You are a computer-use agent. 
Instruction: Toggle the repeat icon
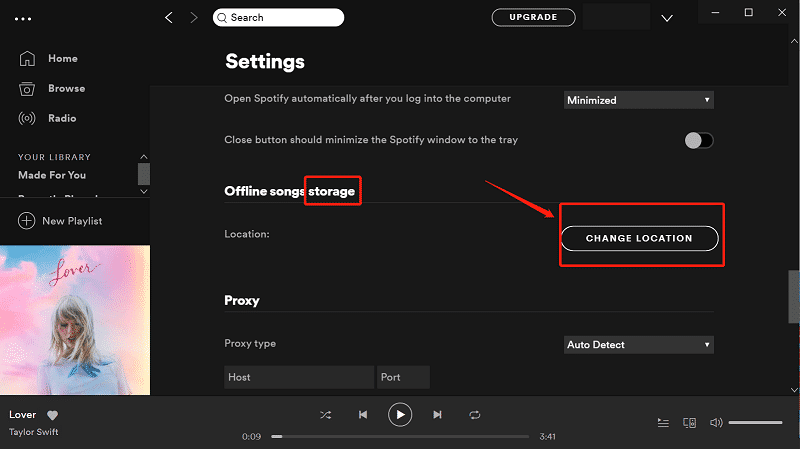click(x=475, y=414)
